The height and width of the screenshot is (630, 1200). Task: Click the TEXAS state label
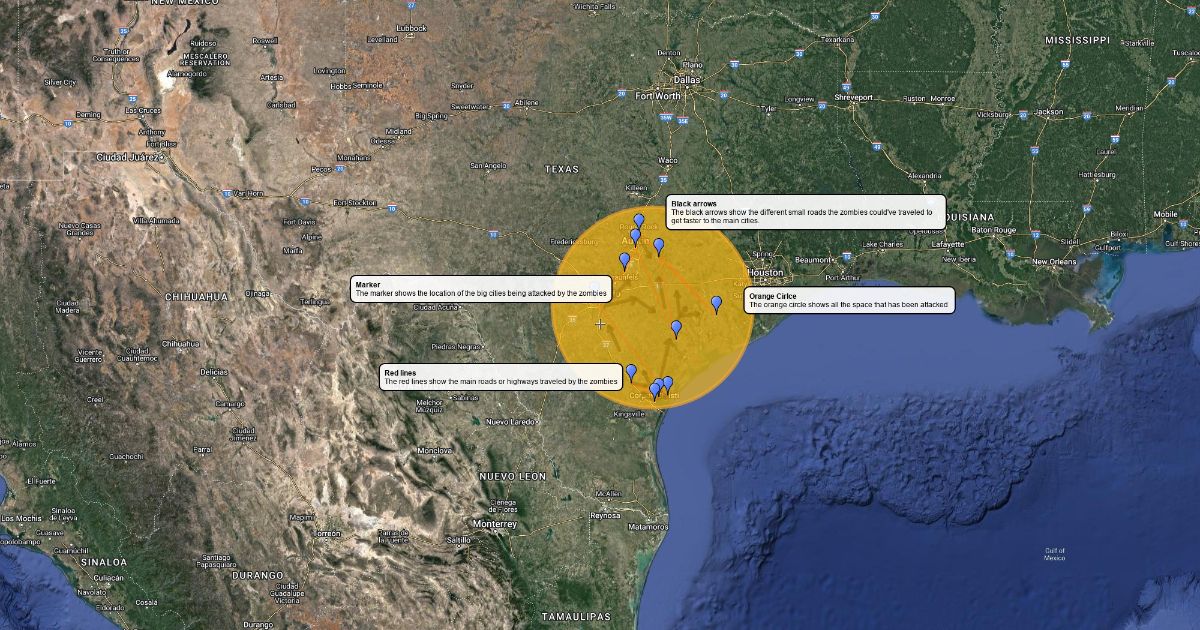(x=562, y=170)
